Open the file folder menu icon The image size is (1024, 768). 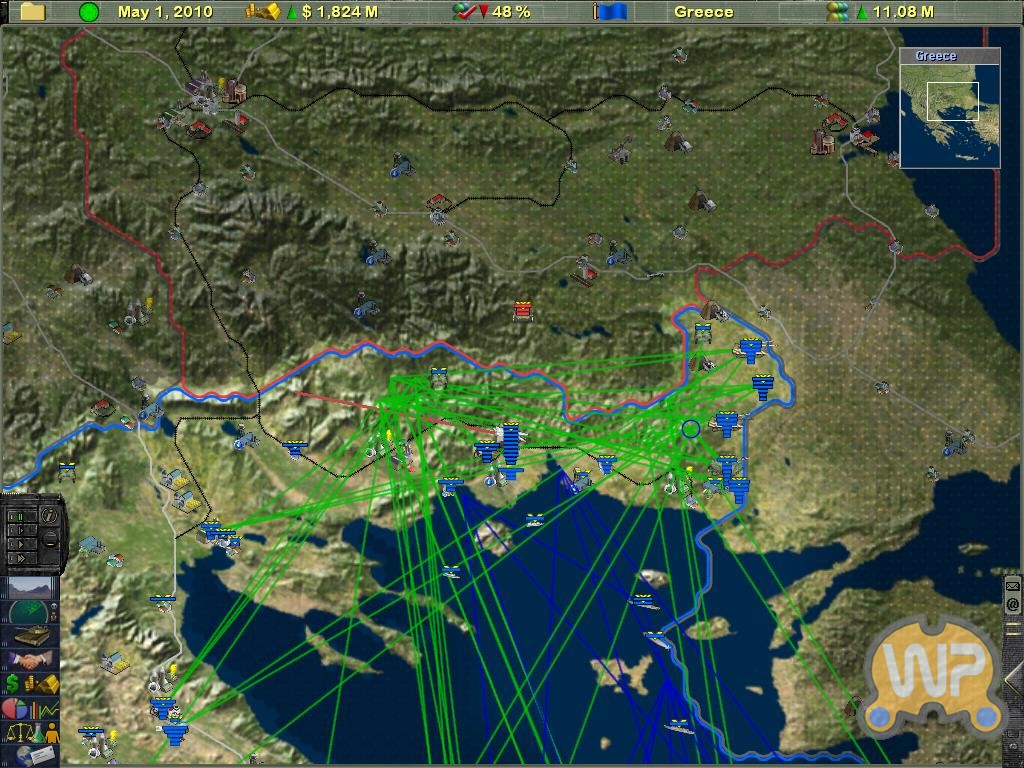[x=33, y=12]
